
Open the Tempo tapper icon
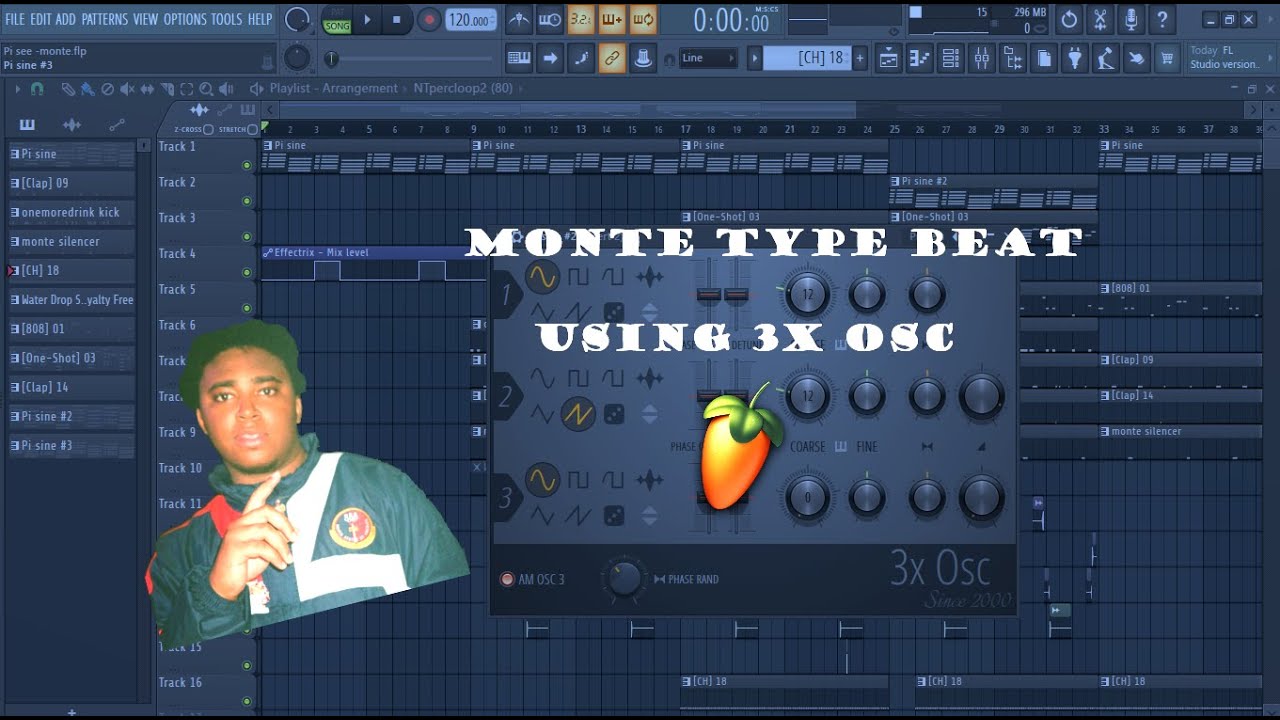[x=1105, y=59]
